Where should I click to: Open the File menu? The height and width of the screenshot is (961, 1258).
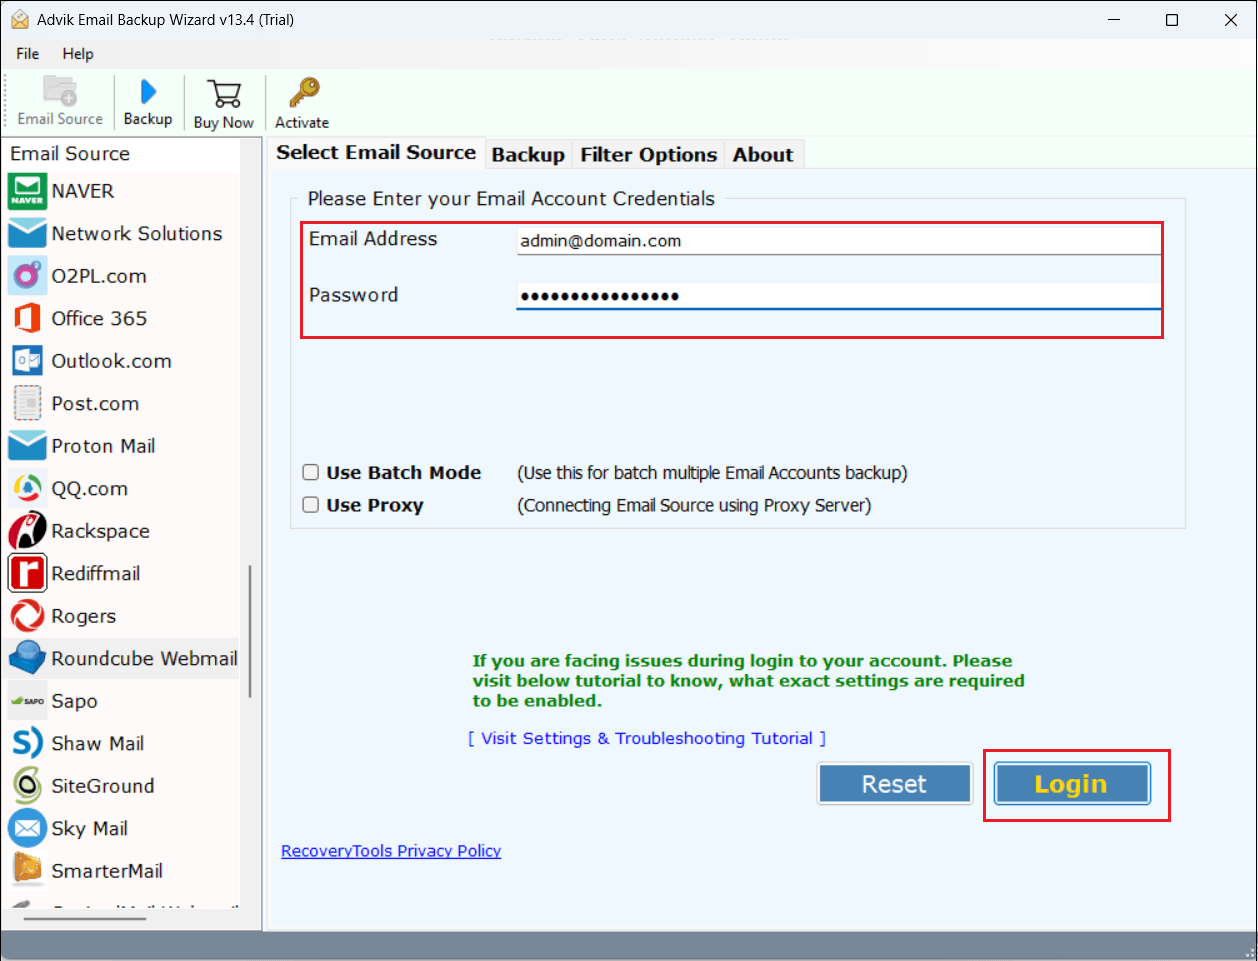click(28, 54)
